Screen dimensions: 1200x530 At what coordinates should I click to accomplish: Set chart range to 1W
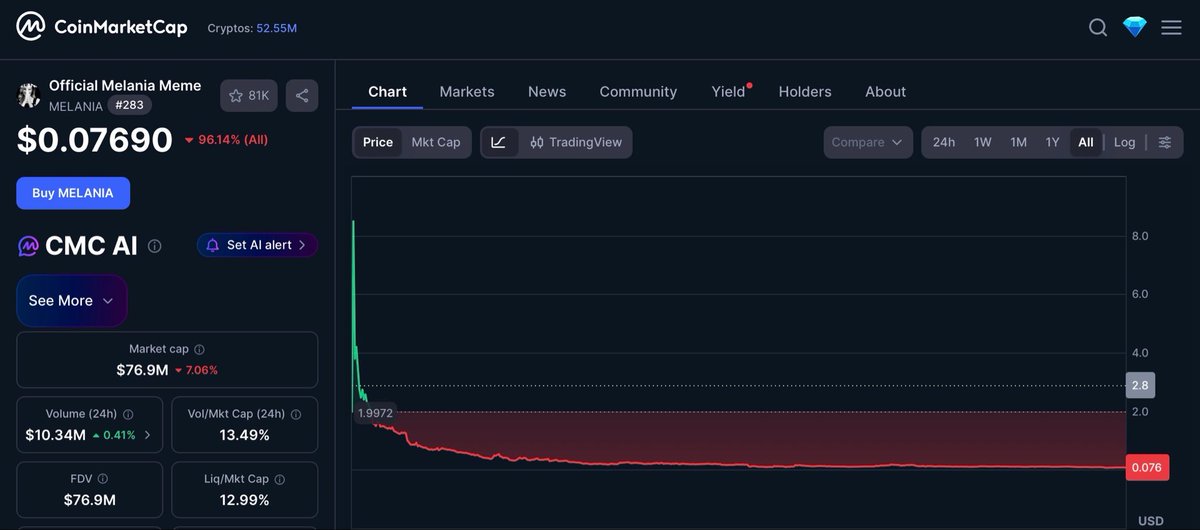point(983,142)
